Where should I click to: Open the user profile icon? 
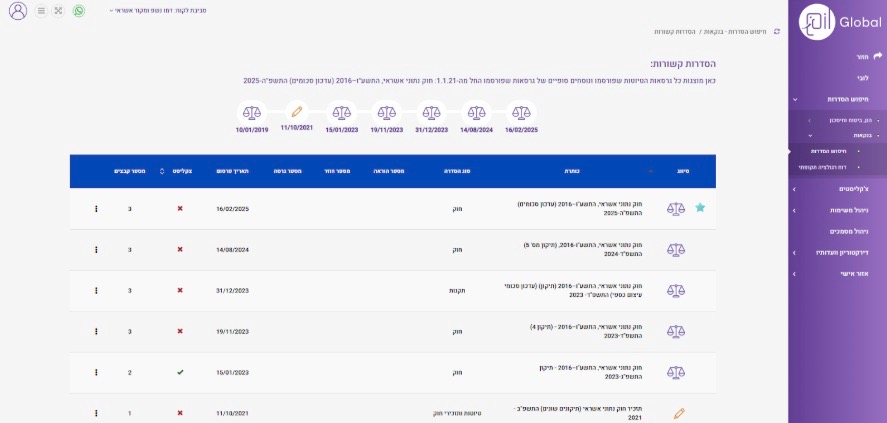(x=16, y=11)
